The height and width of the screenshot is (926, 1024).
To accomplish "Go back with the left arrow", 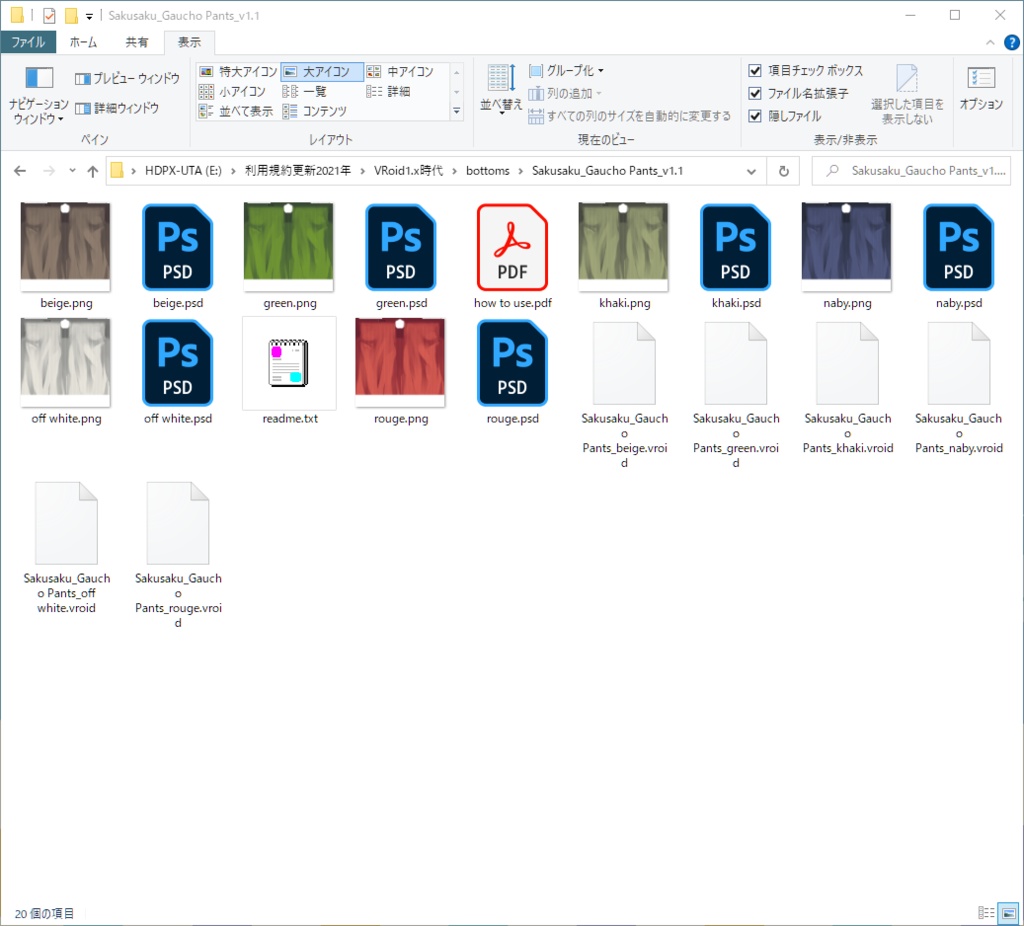I will [20, 171].
